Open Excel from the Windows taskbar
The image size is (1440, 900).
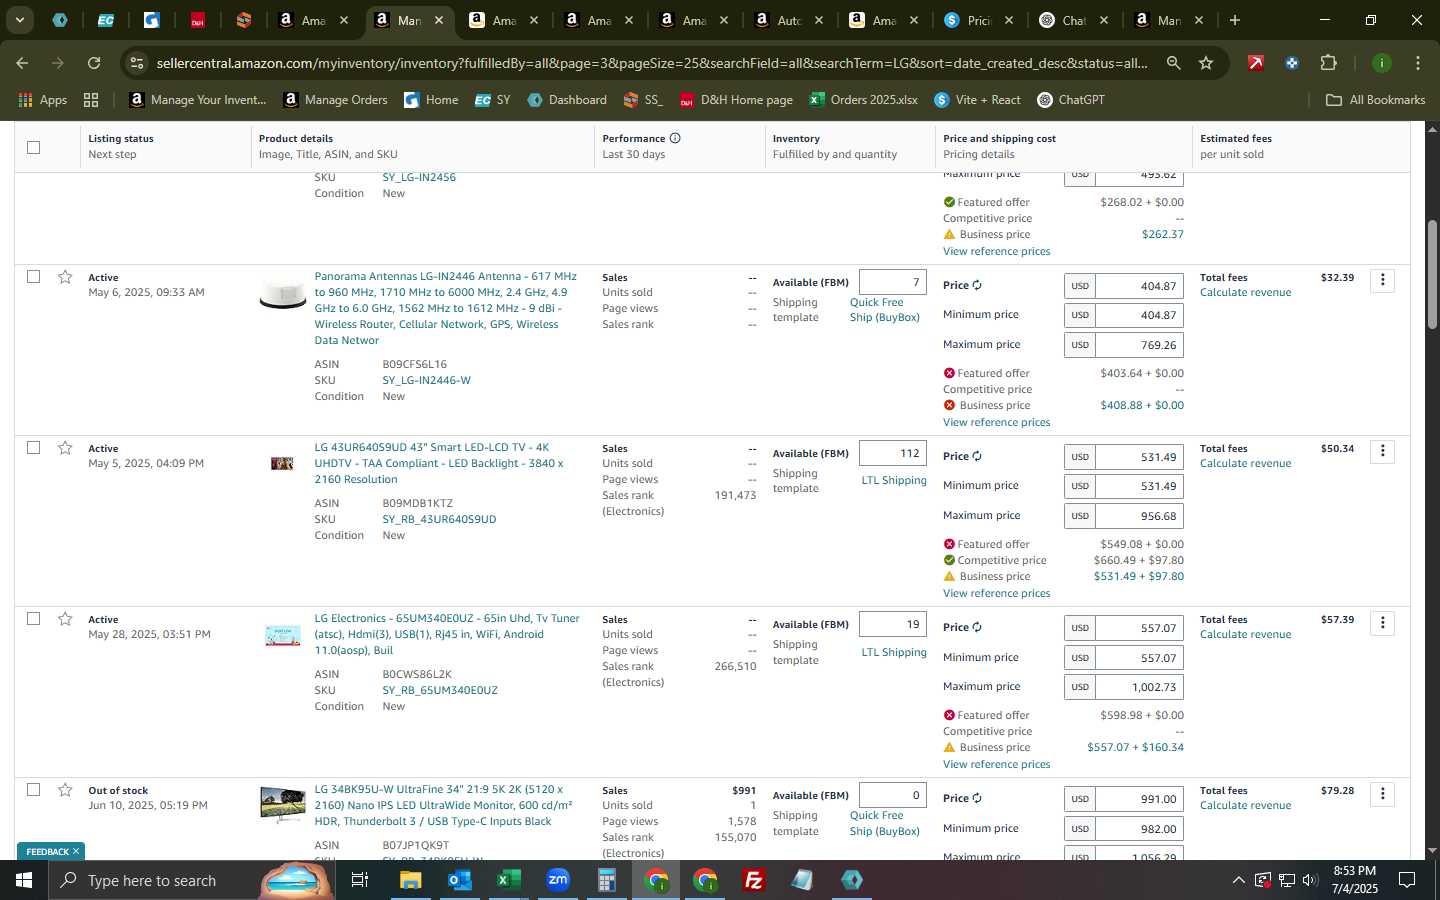[508, 880]
